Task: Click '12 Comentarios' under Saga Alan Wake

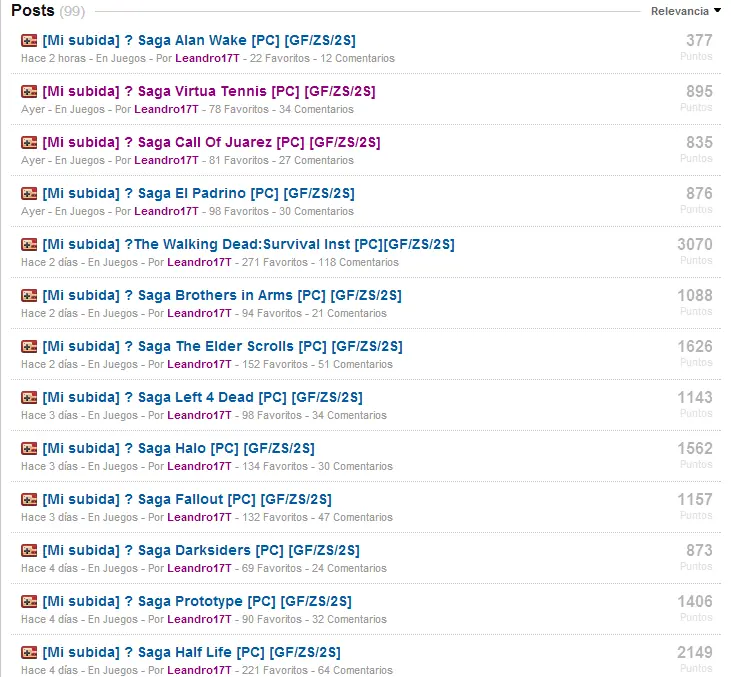Action: pos(358,58)
